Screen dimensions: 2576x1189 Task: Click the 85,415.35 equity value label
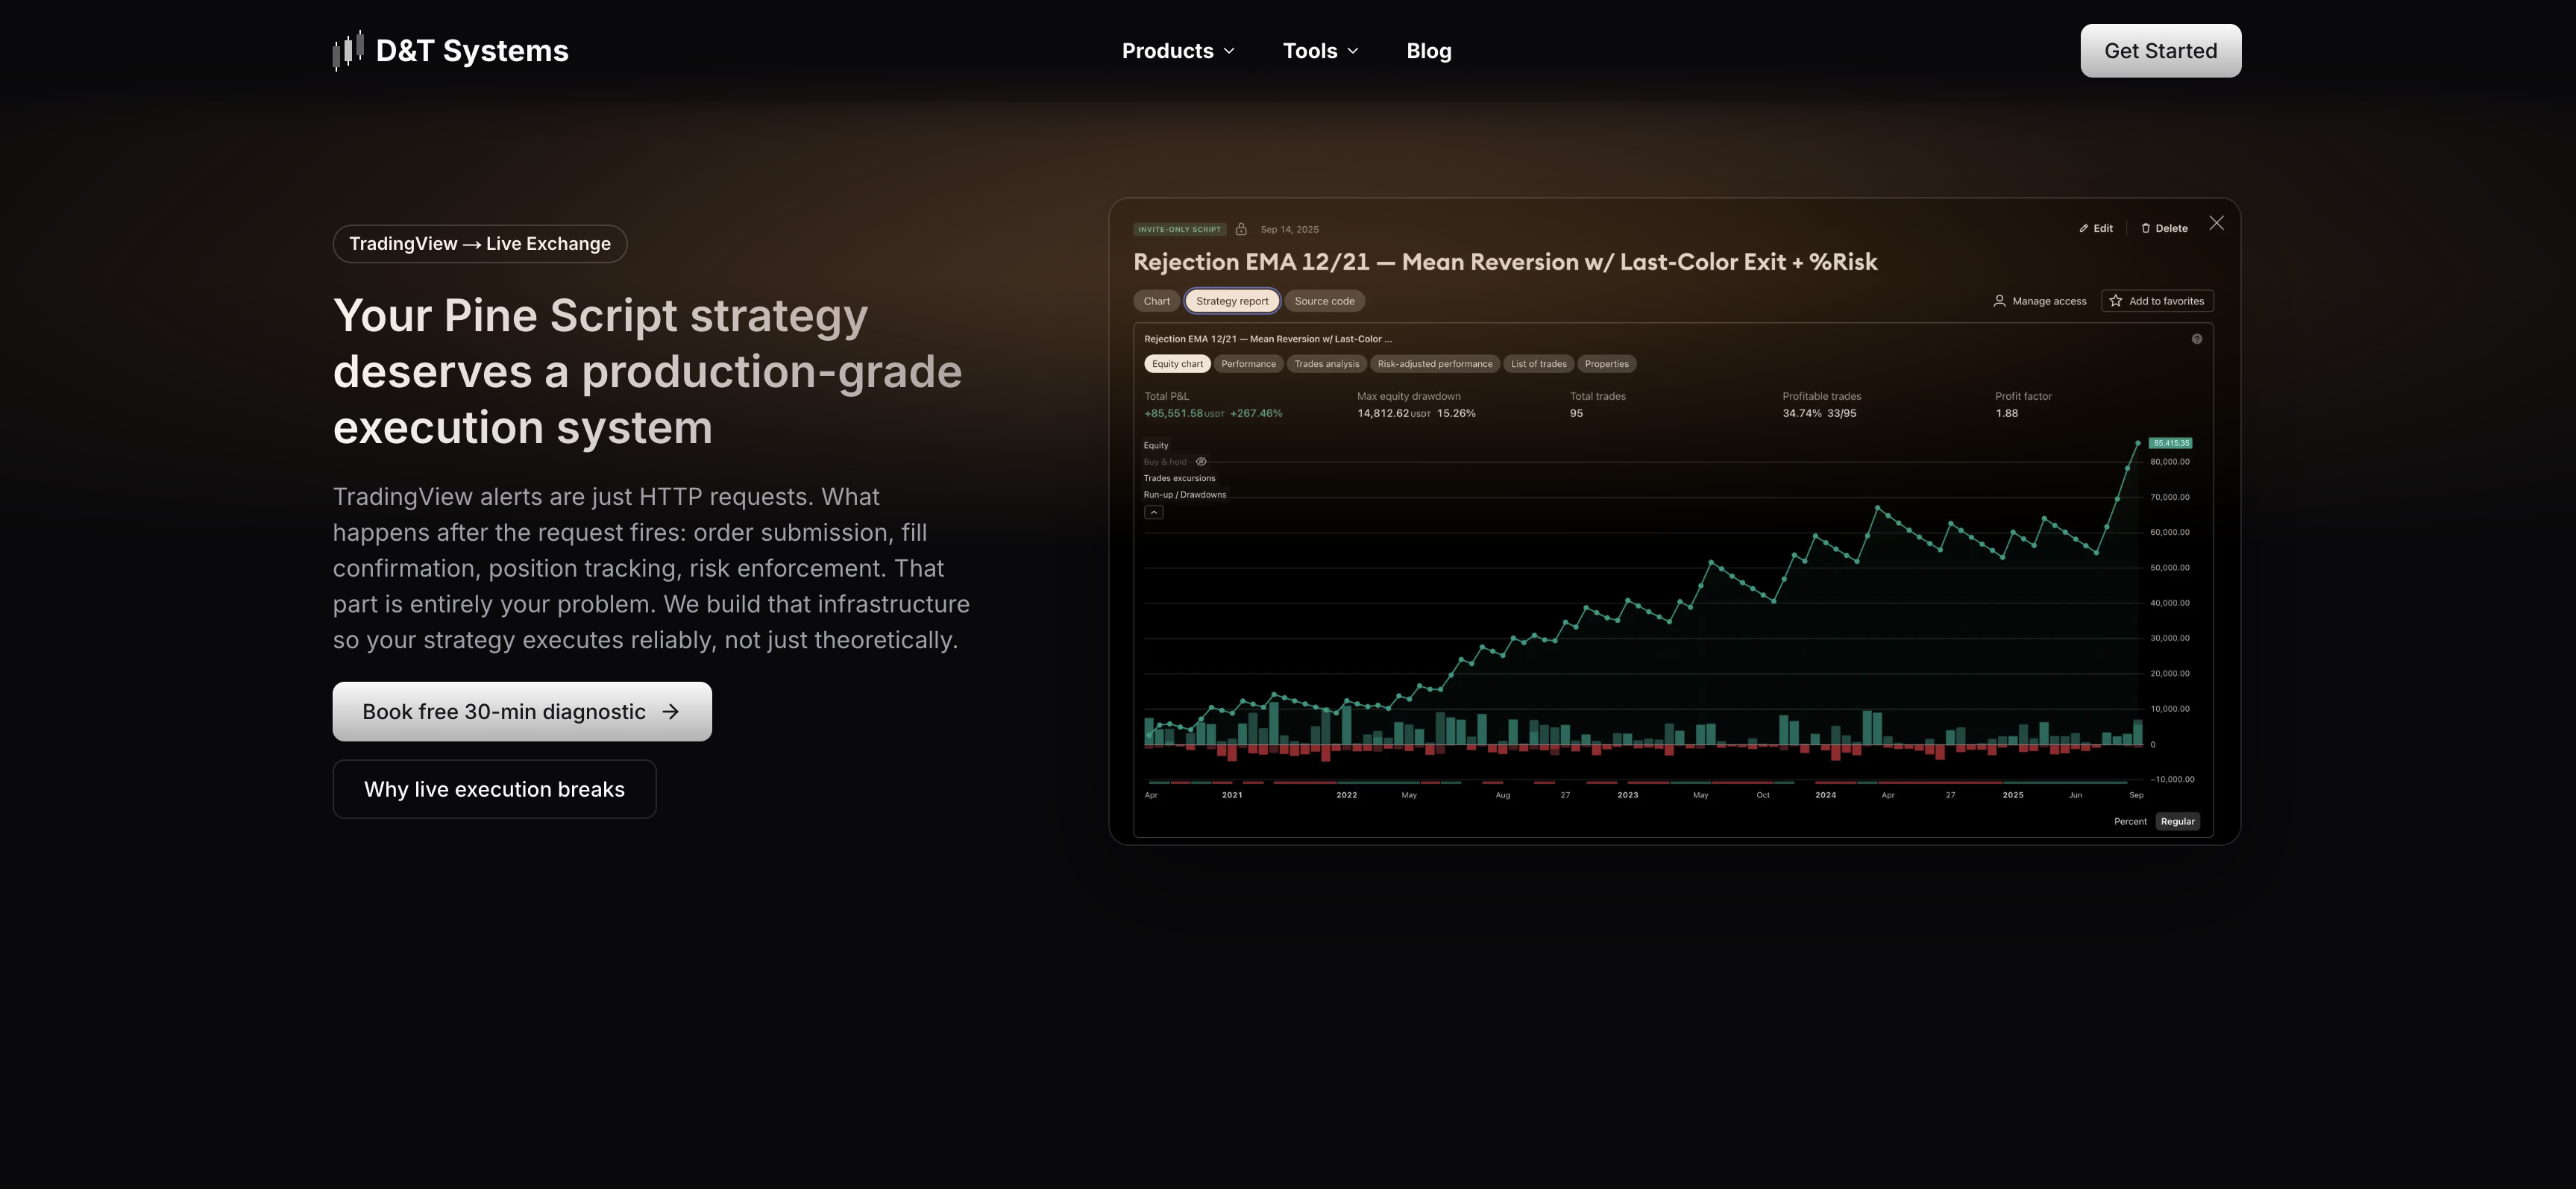[2171, 443]
